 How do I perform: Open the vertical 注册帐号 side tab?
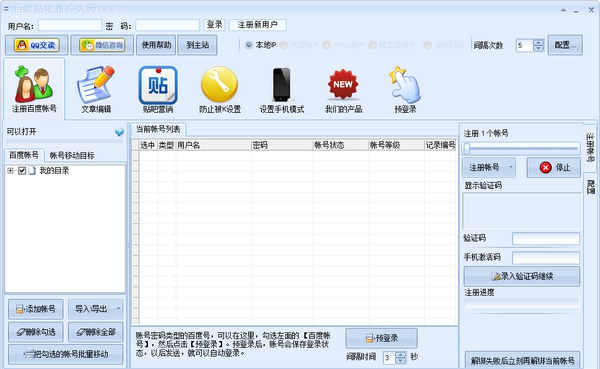(590, 147)
